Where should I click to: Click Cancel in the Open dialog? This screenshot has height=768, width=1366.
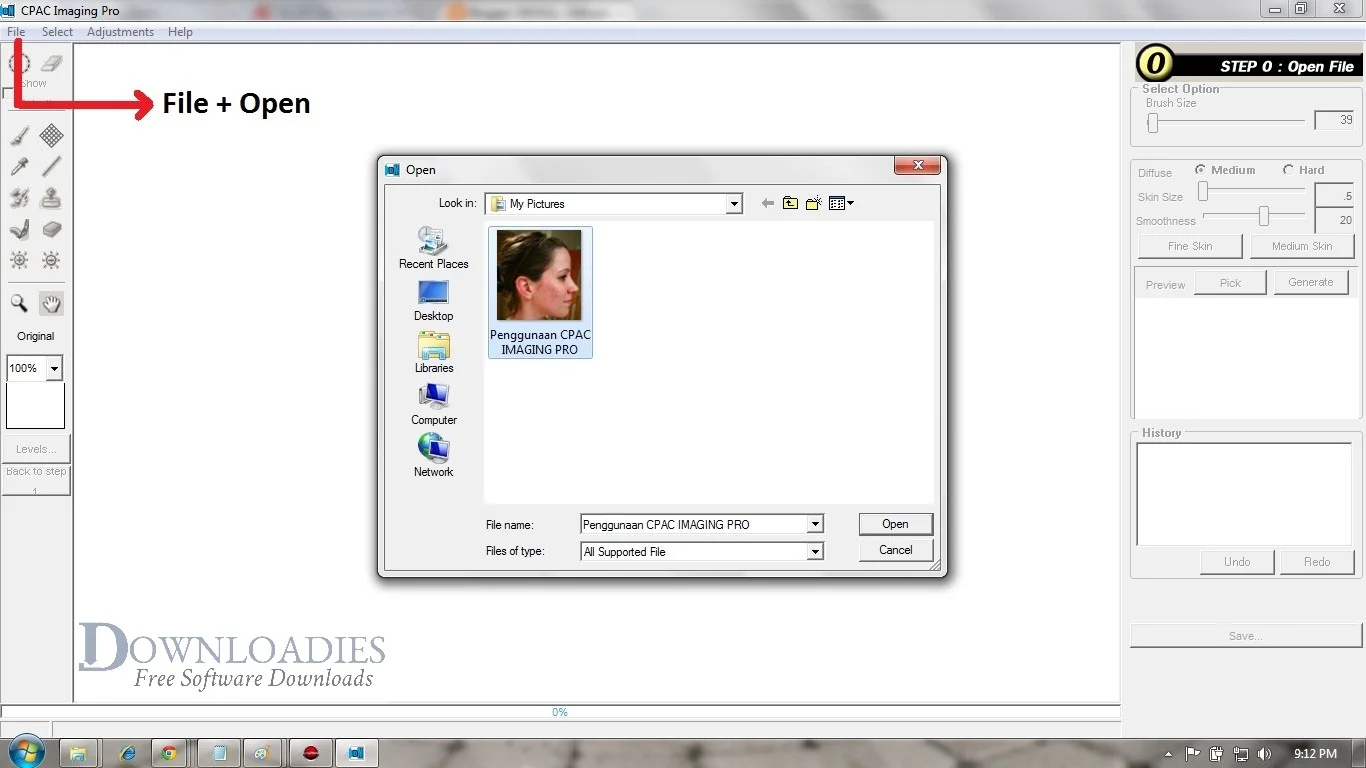pyautogui.click(x=895, y=550)
